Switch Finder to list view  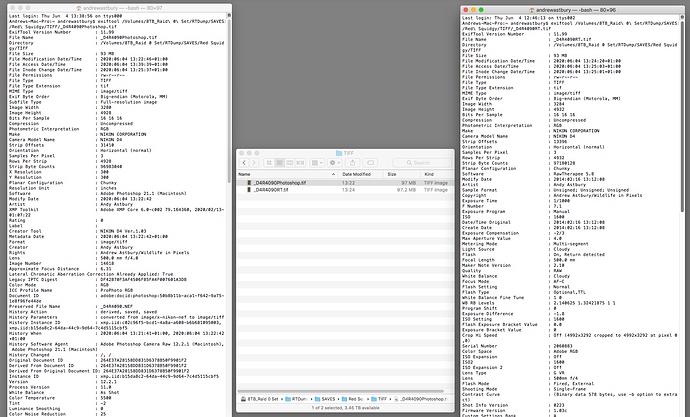click(x=279, y=163)
